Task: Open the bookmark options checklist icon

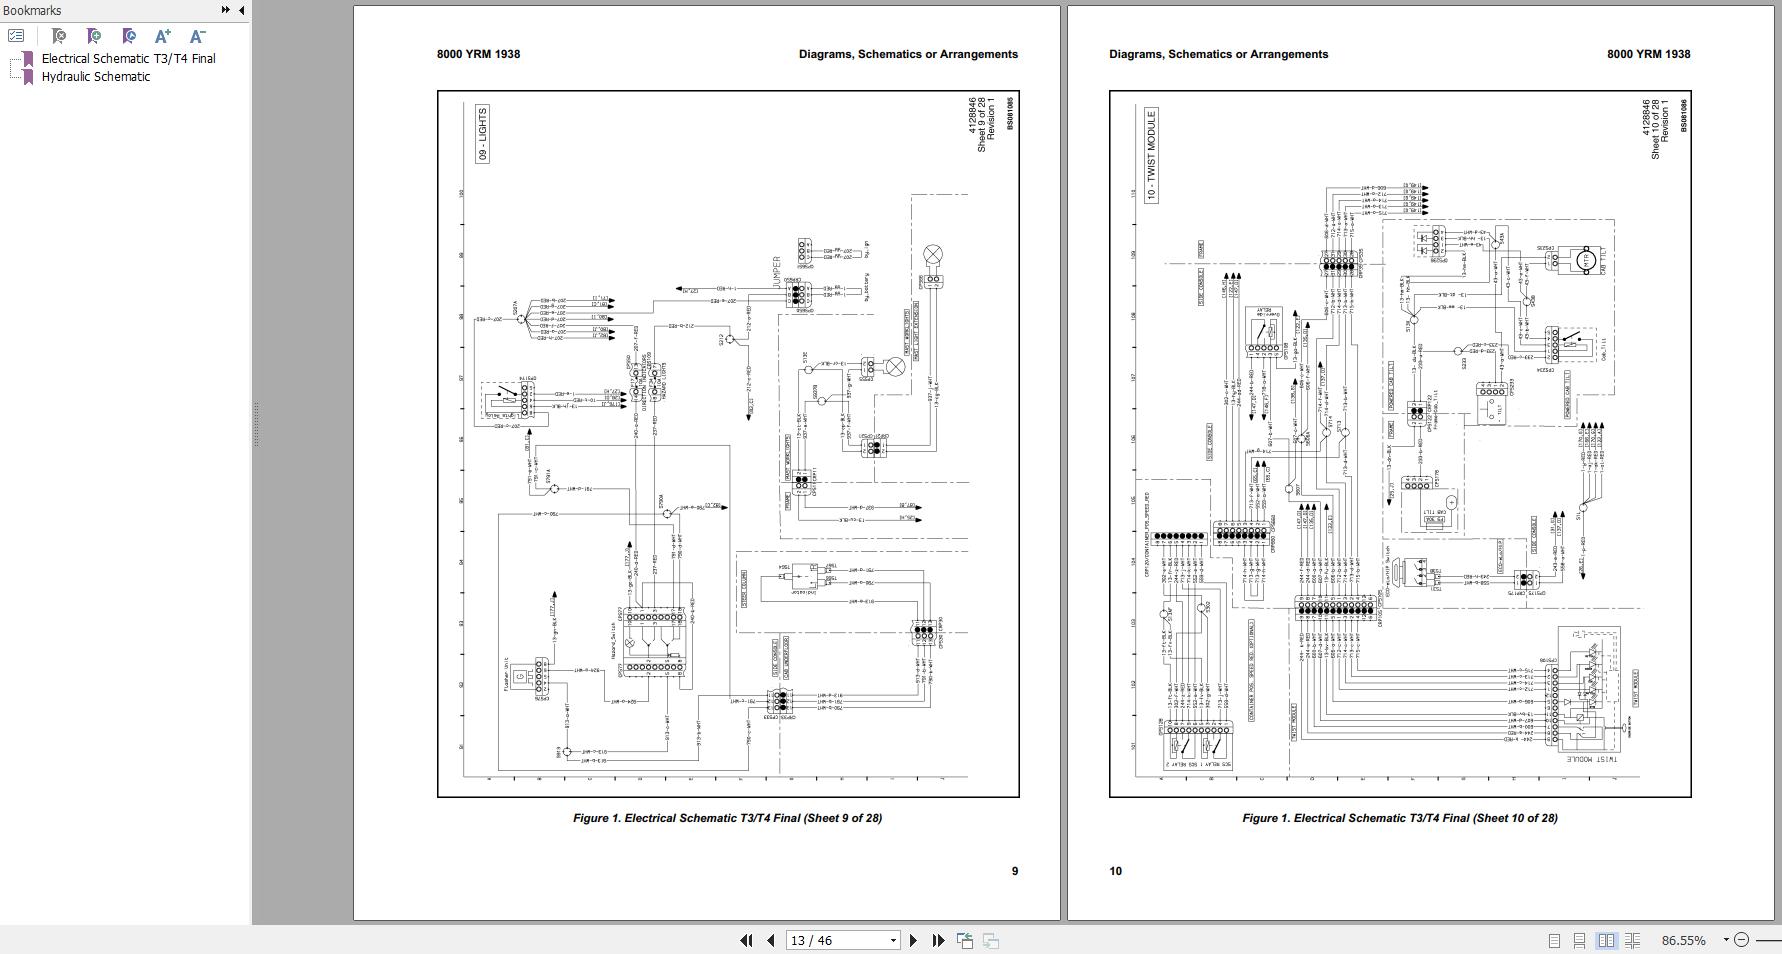Action: point(16,36)
